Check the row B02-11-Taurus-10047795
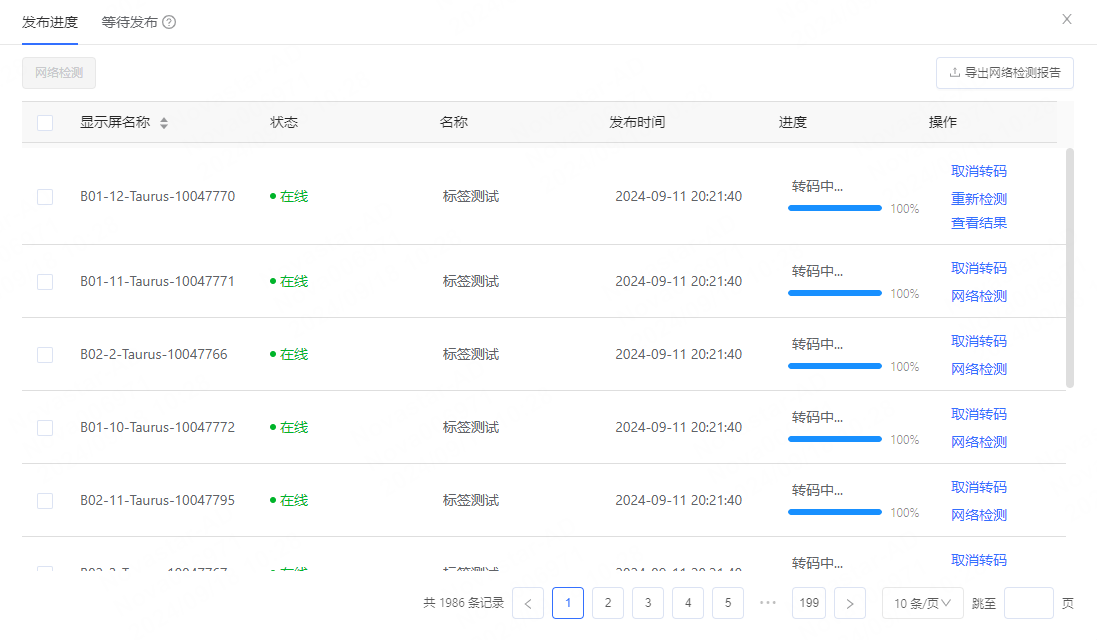Screen dimensions: 1097x640 coord(45,501)
